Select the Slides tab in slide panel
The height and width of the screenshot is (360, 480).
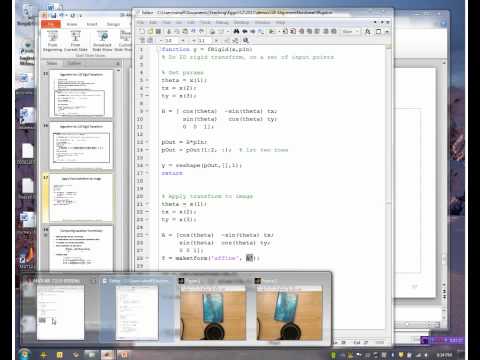point(52,63)
